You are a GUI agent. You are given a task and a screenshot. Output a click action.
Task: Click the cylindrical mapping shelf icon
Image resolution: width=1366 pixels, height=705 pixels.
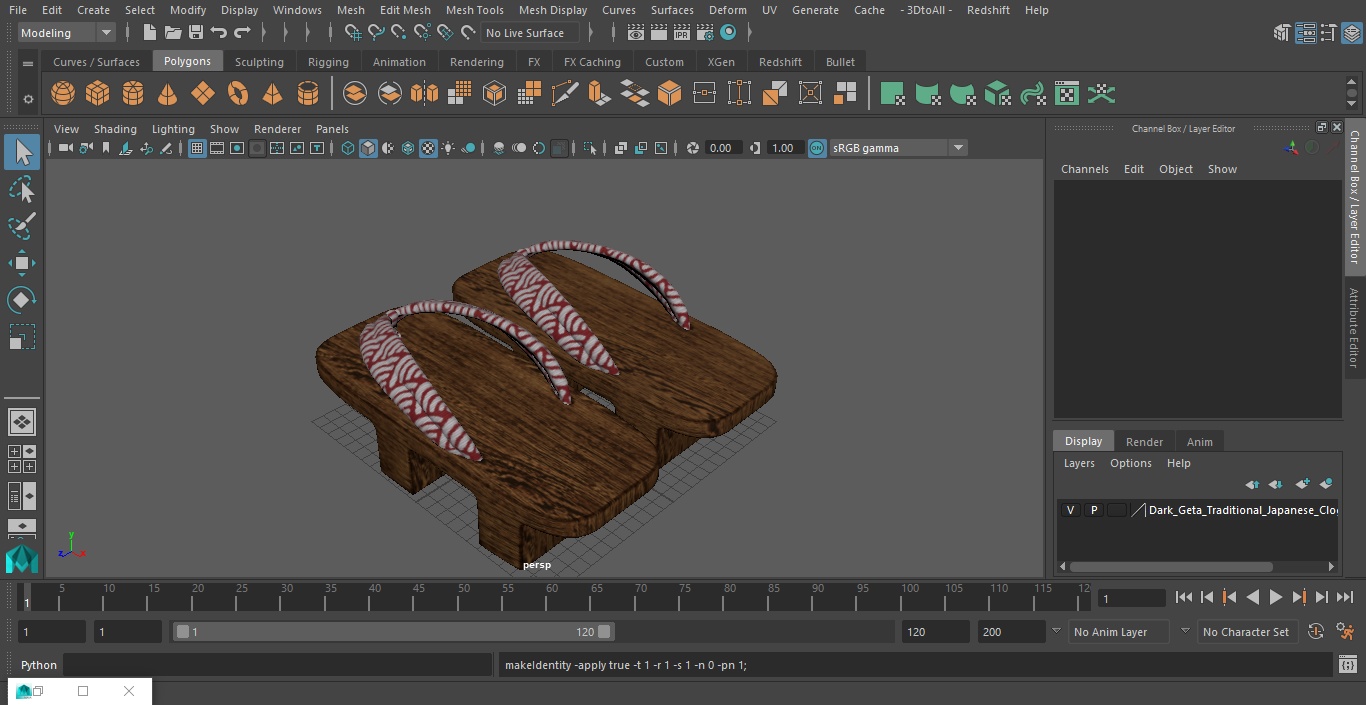[x=927, y=94]
